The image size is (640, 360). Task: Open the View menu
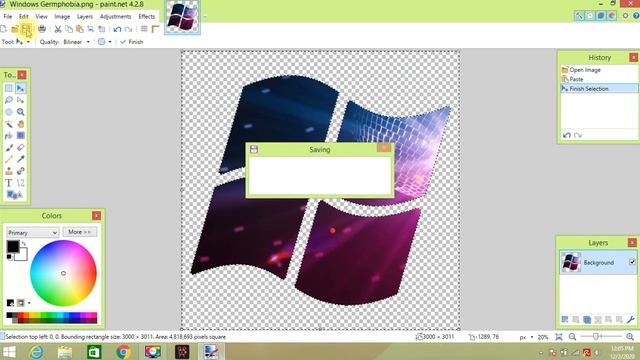pos(41,16)
